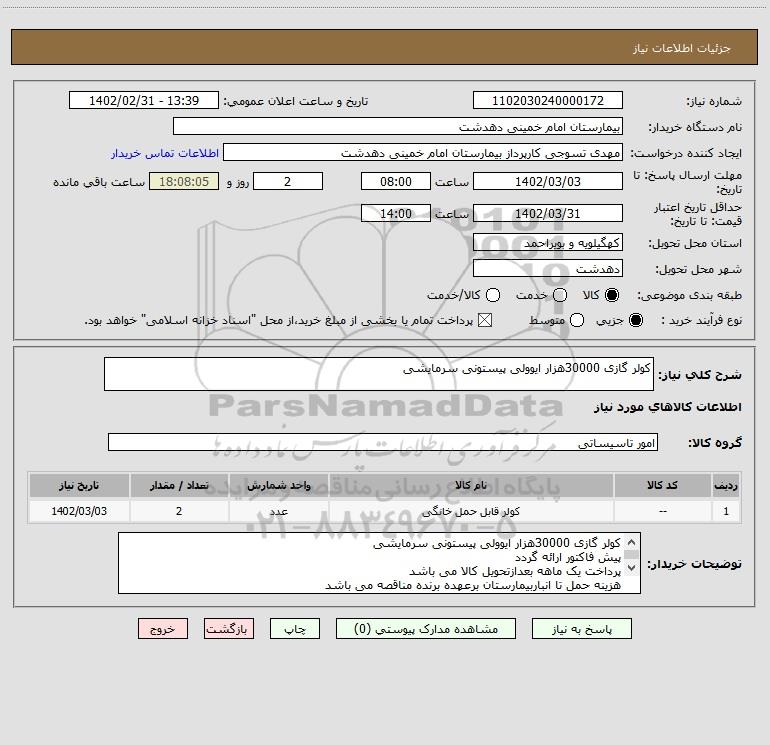This screenshot has width=770, height=745.
Task: Click the استان محل تحویل province field
Action: pyautogui.click(x=548, y=242)
